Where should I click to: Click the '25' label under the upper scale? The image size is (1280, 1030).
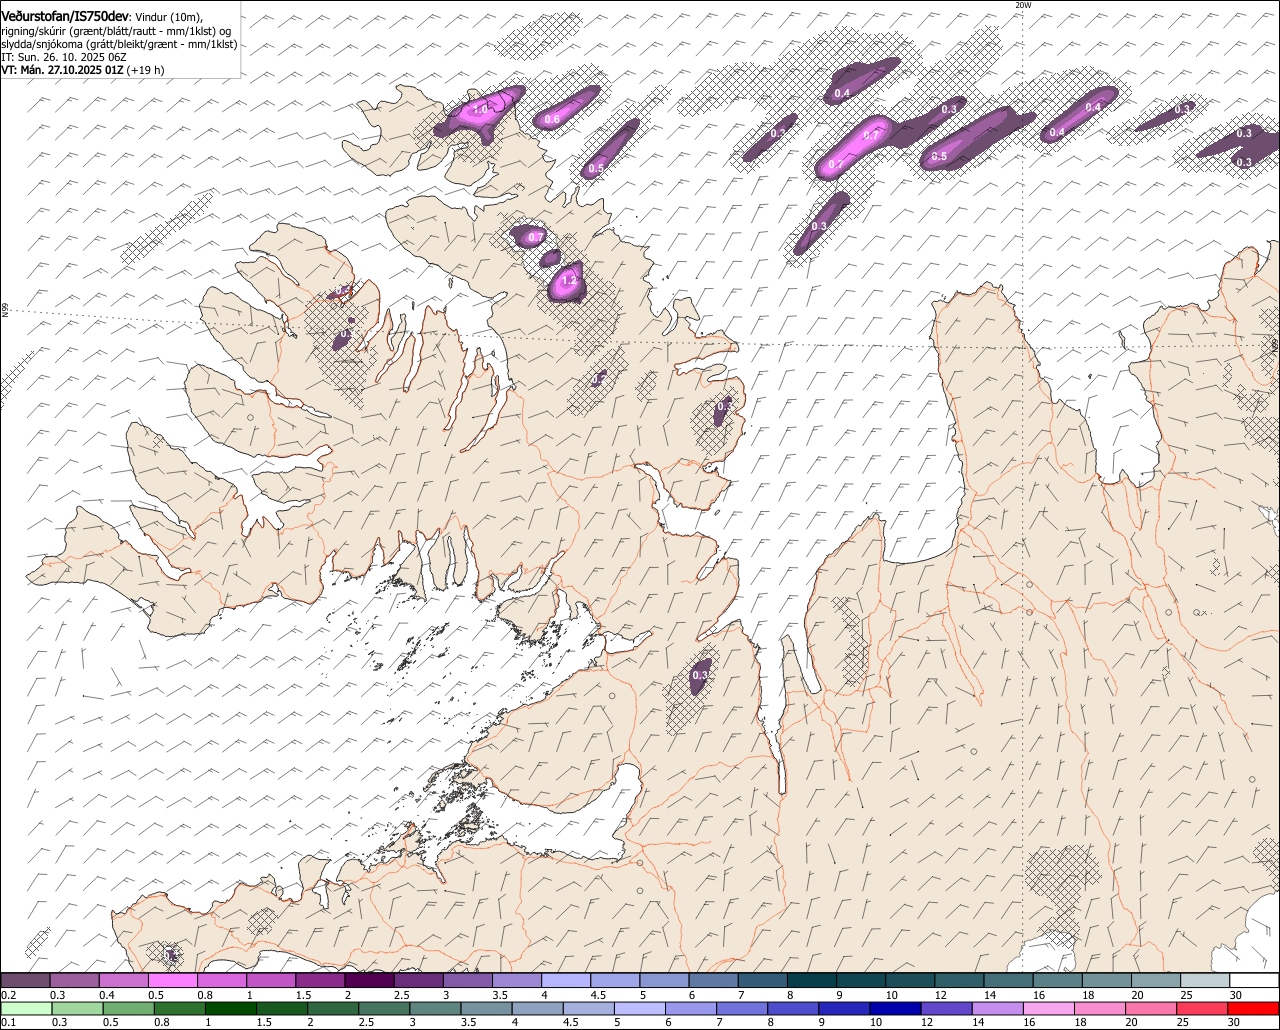(x=1186, y=995)
